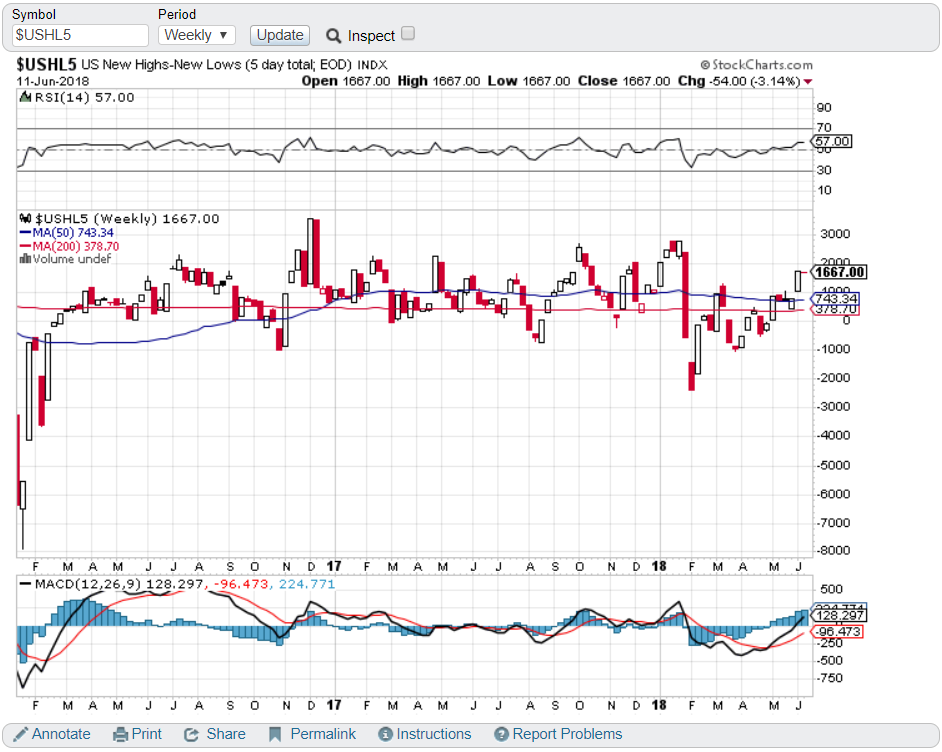Click the StockCharts.com copyright text

tap(756, 65)
